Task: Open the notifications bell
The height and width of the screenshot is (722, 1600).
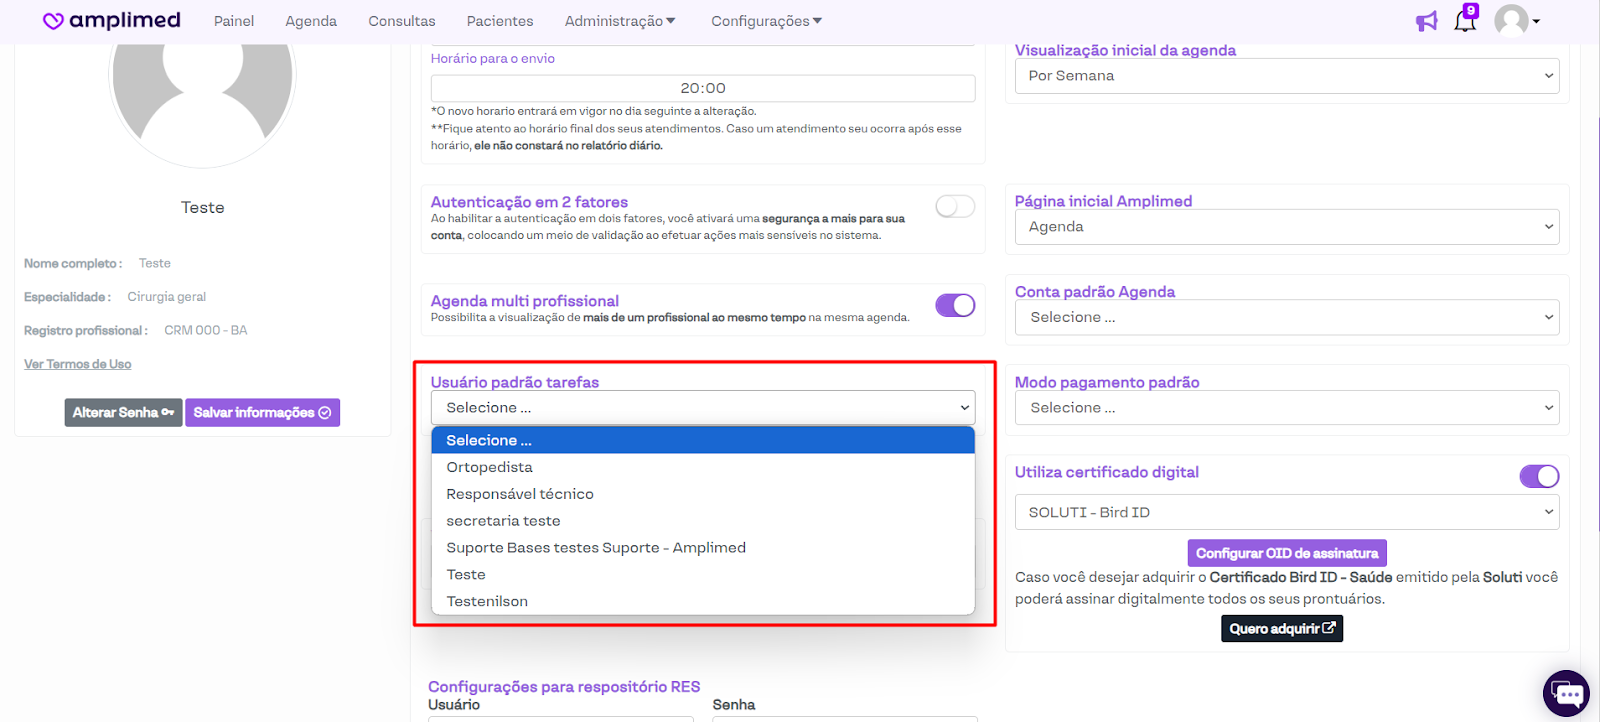Action: (x=1465, y=21)
